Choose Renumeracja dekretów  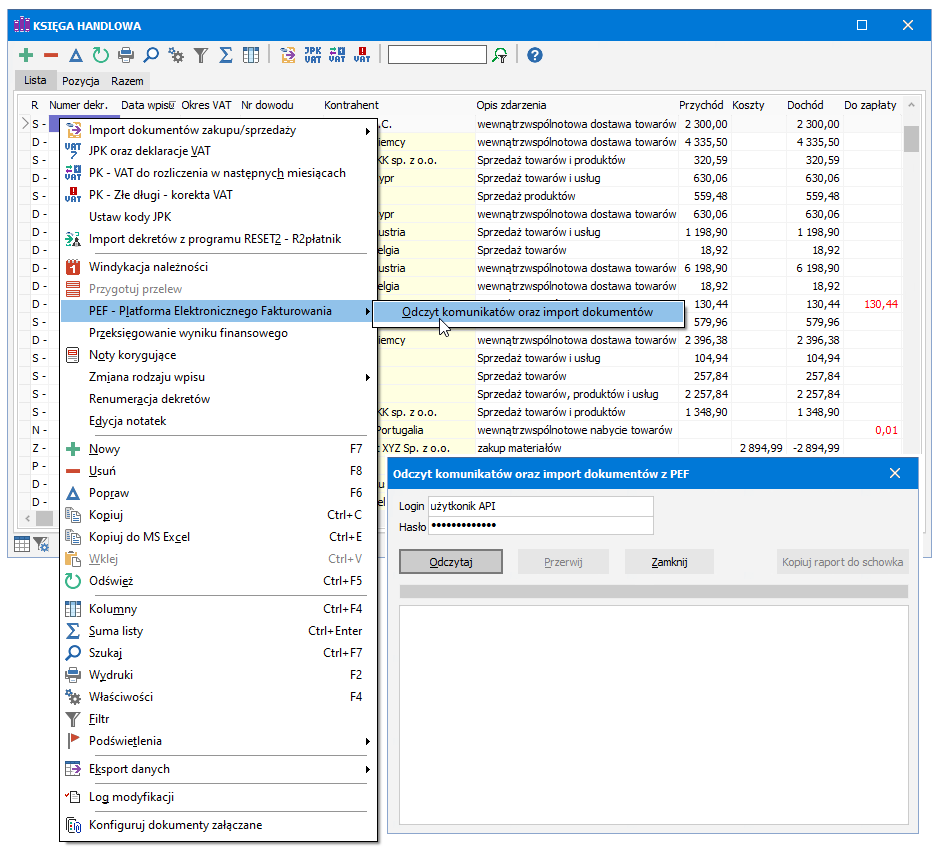(219, 399)
